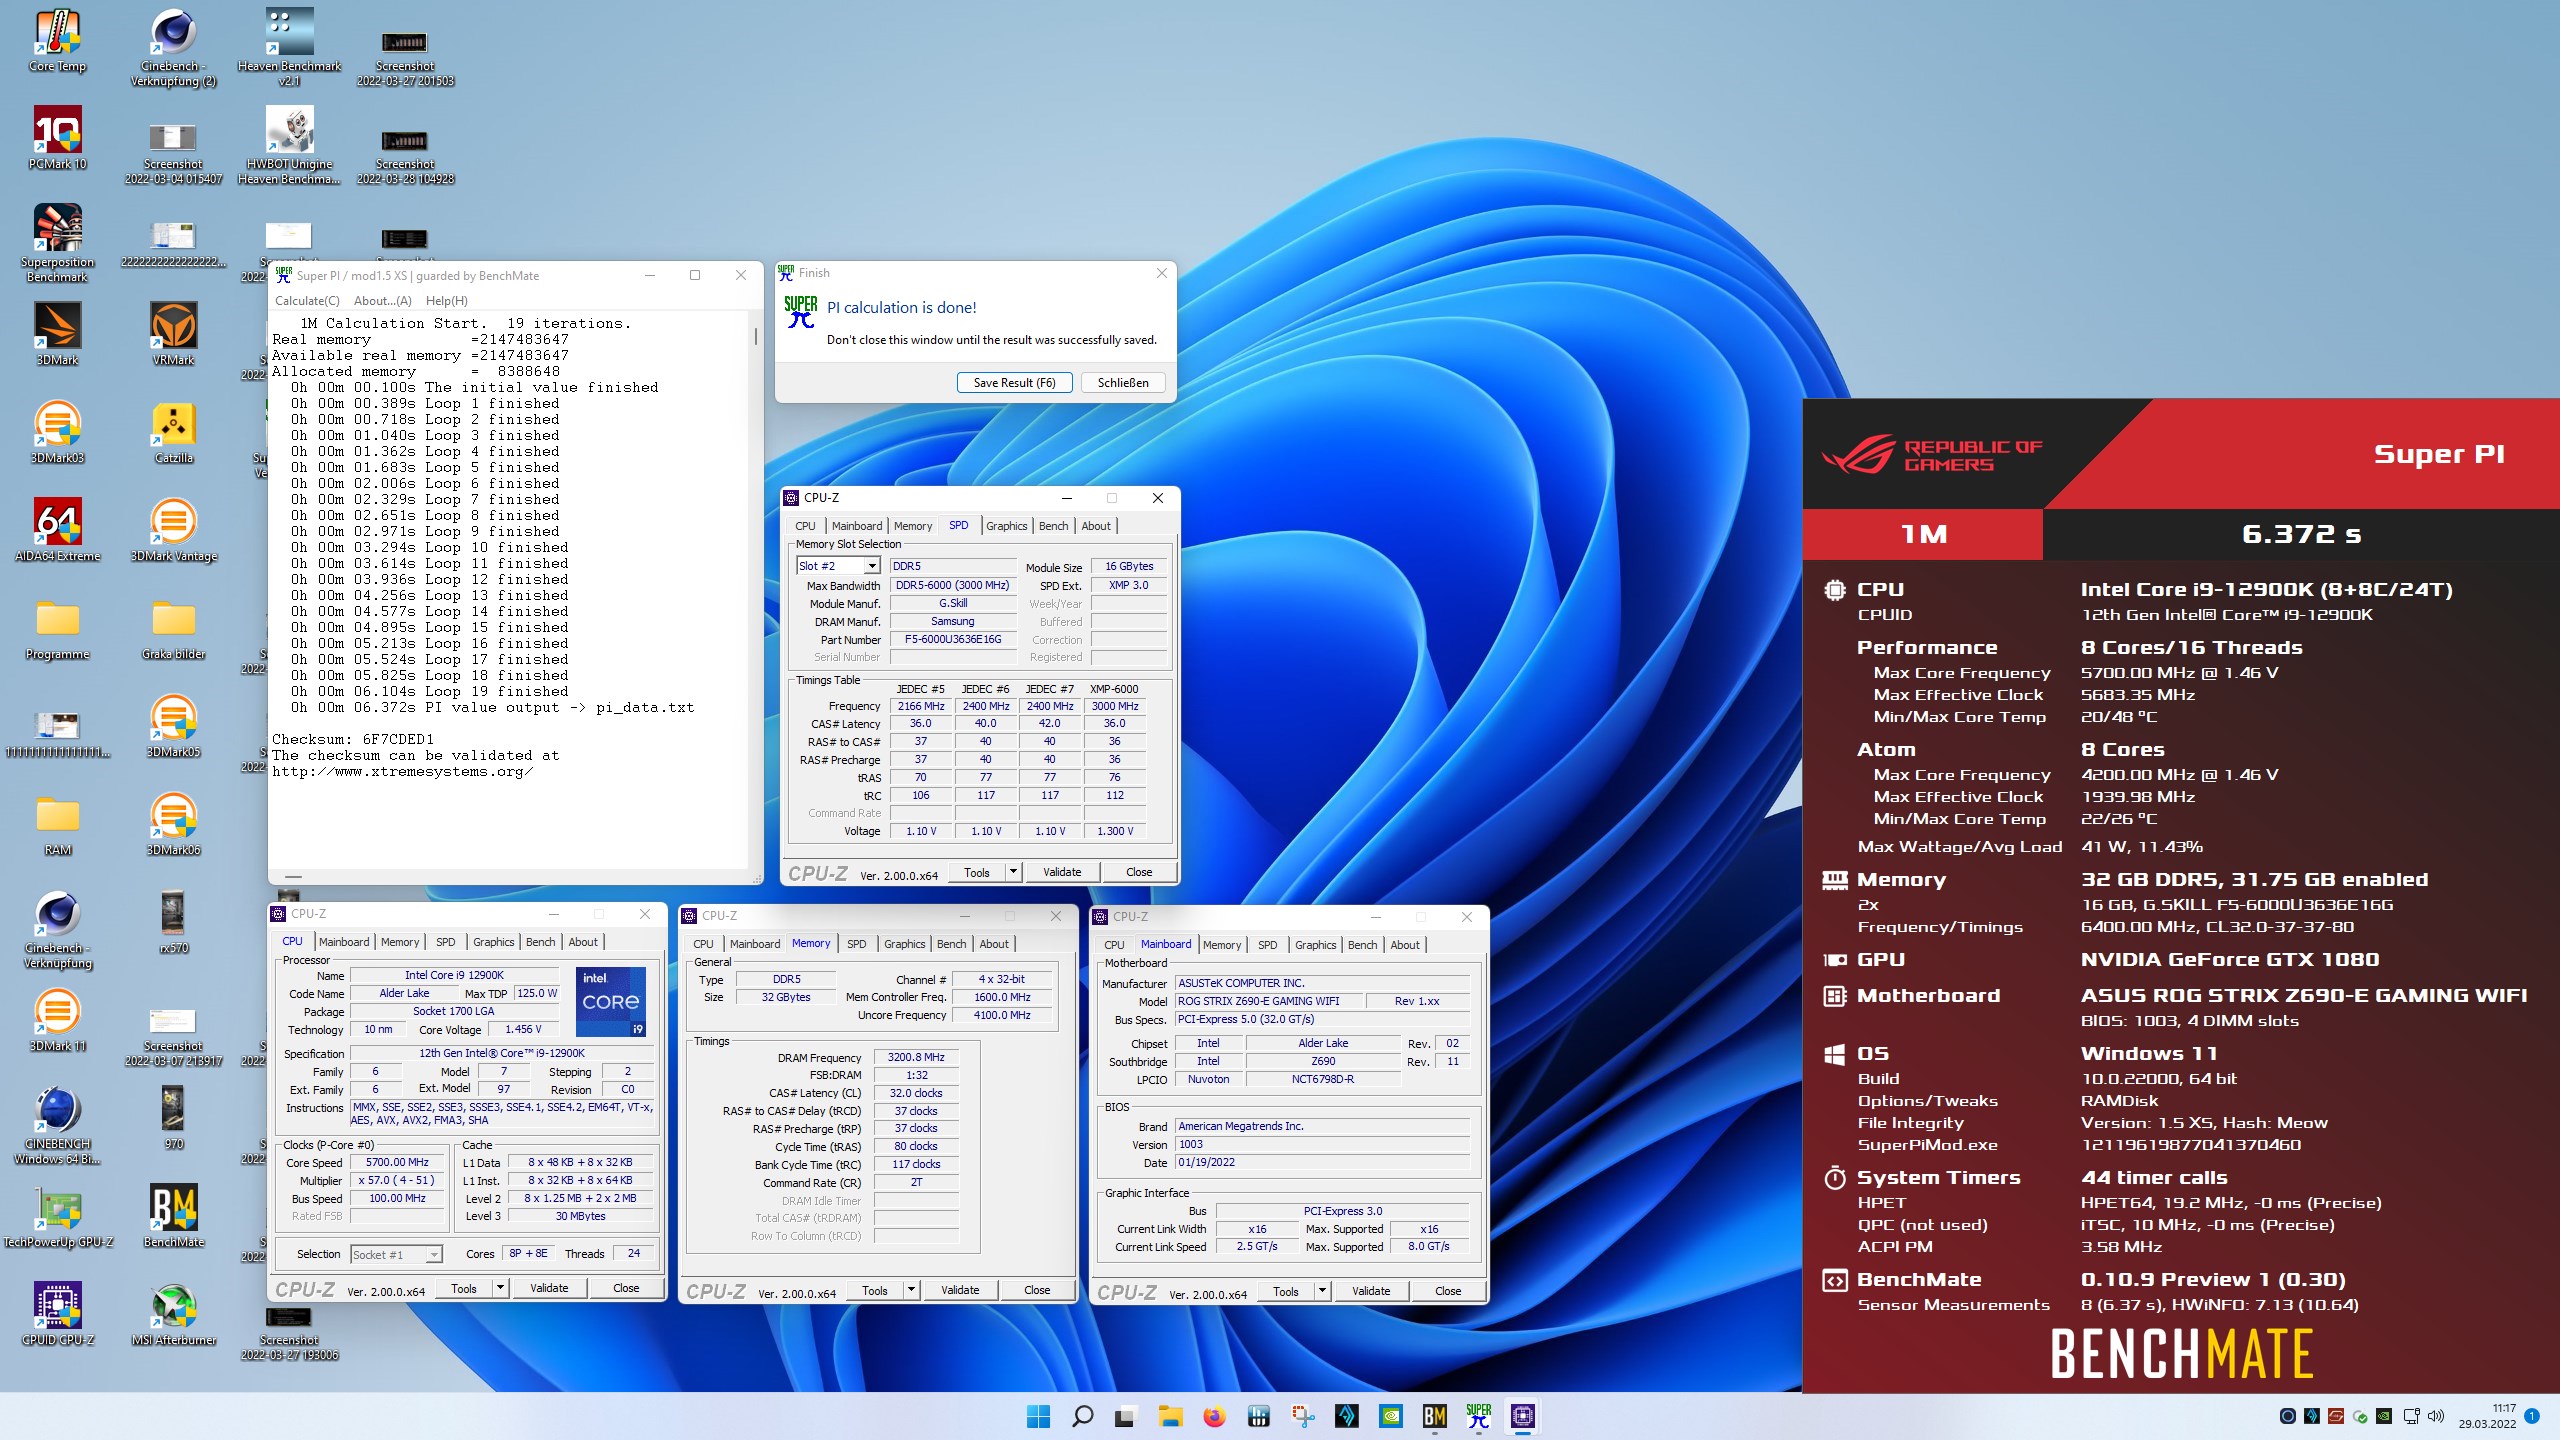Expand Tools arrow in CPU-Z Mainboard window
2560x1440 pixels.
pos(1322,1291)
